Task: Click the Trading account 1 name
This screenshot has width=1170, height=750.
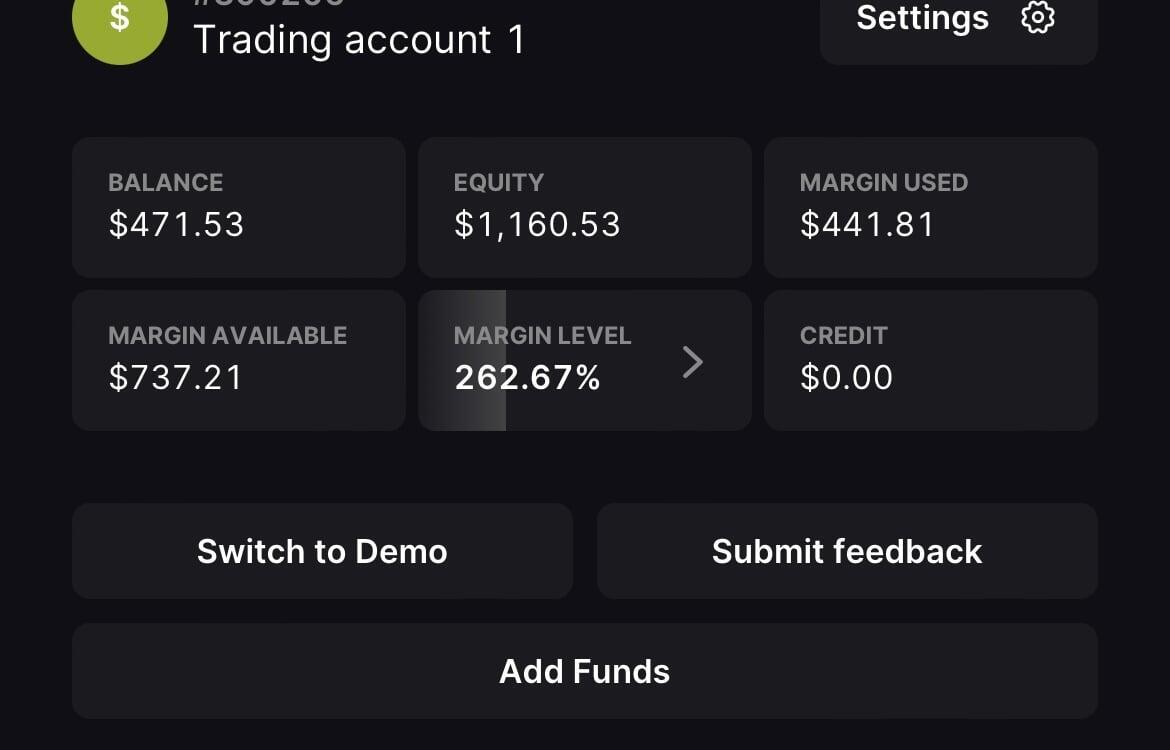Action: pos(360,40)
